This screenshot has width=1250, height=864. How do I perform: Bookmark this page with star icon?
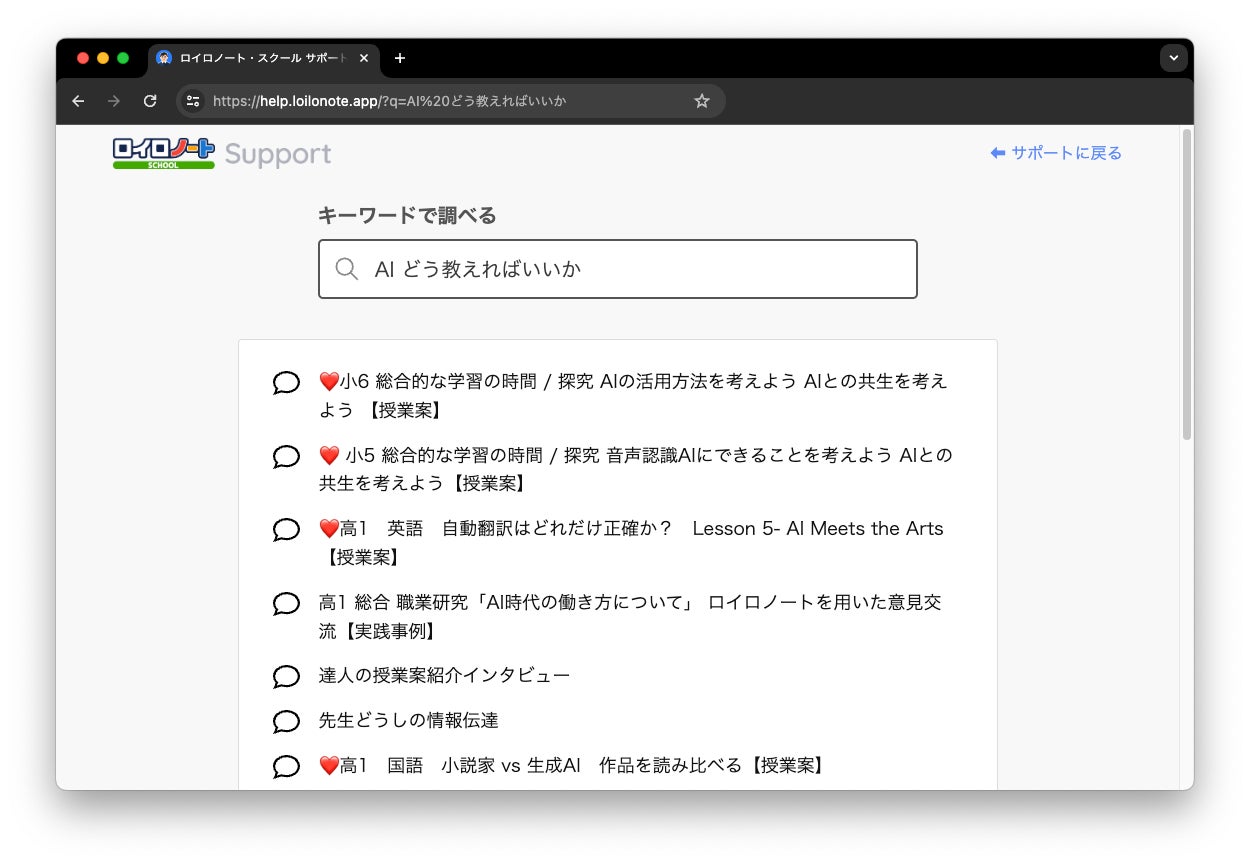point(702,101)
